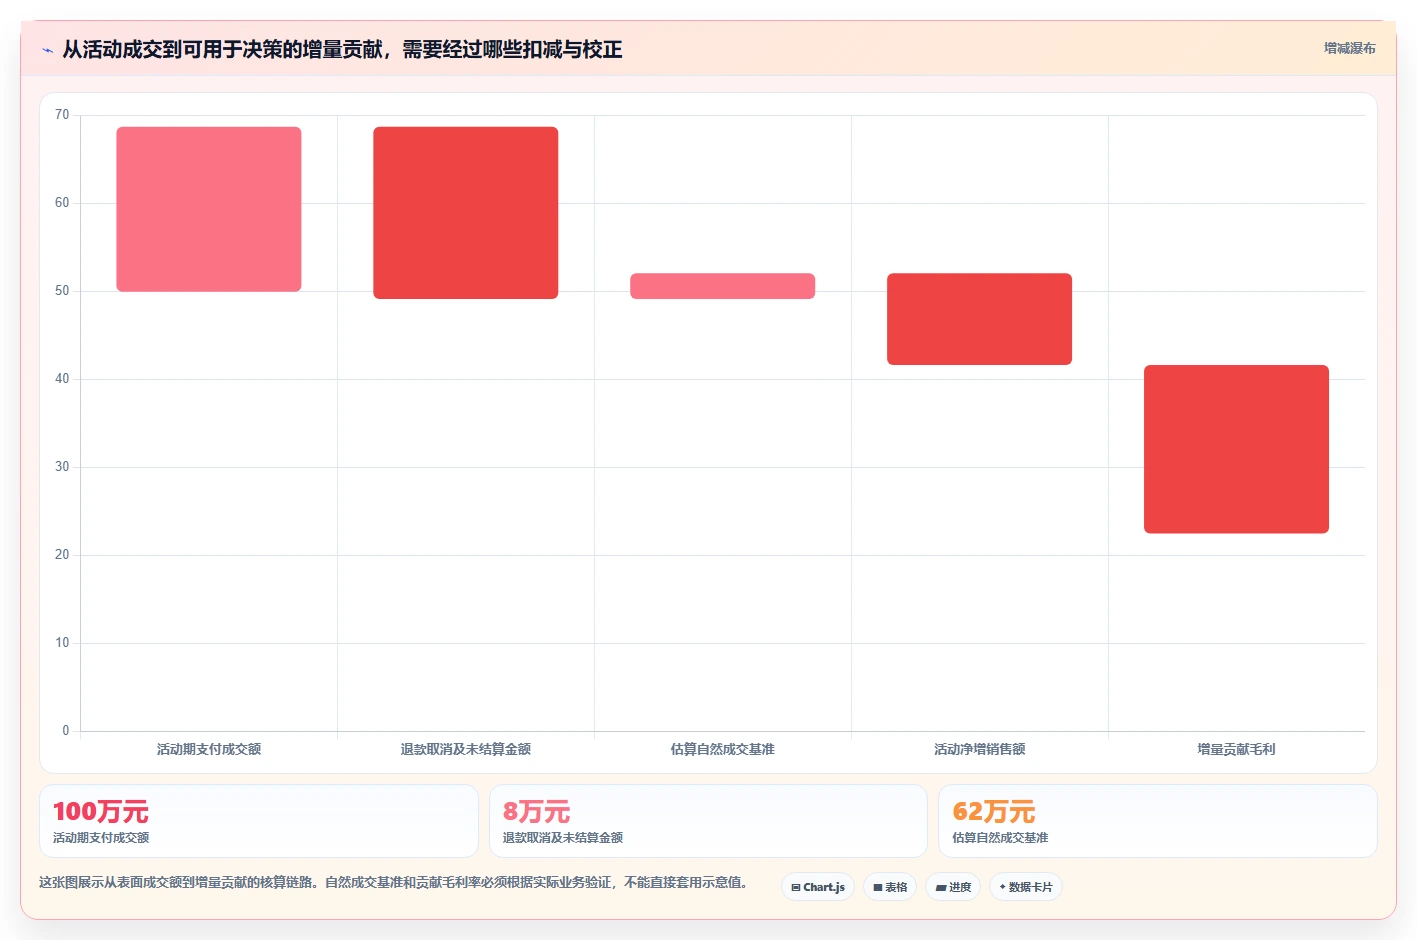Click the 8万元 value card
This screenshot has height=940, width=1417.
tap(708, 821)
